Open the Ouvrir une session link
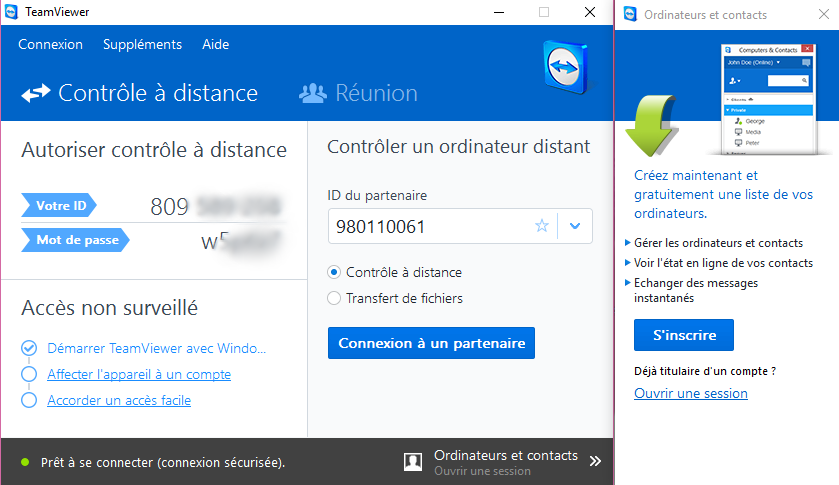Image resolution: width=839 pixels, height=485 pixels. pos(691,393)
